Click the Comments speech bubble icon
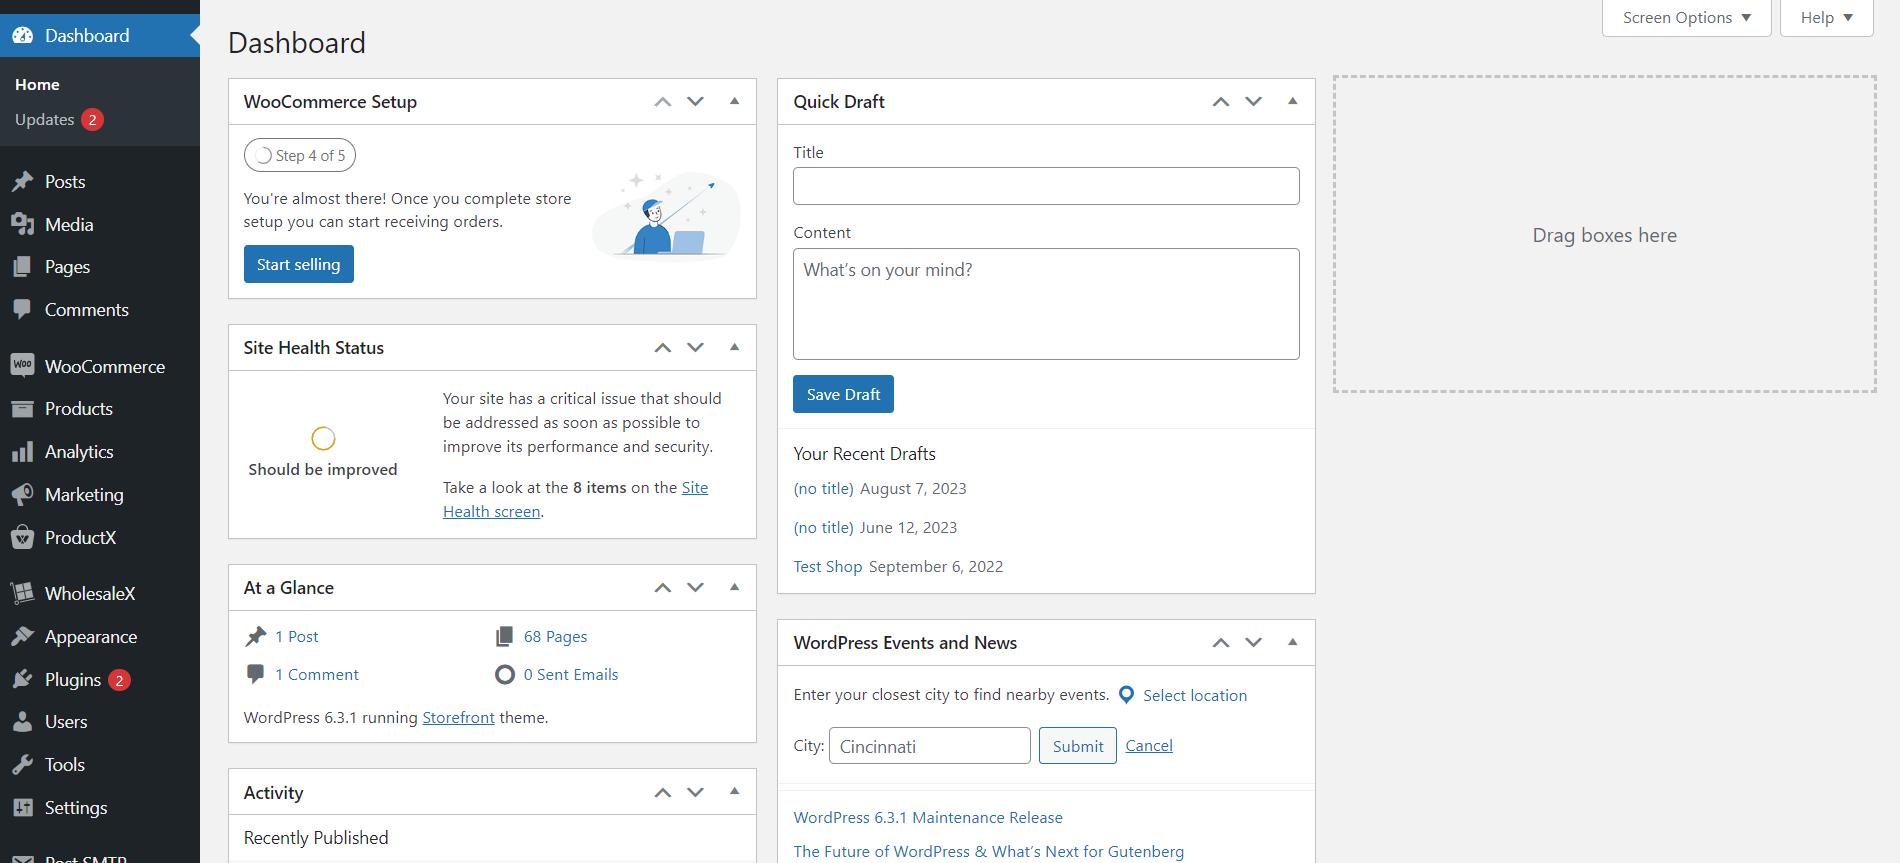The image size is (1900, 863). (x=23, y=310)
